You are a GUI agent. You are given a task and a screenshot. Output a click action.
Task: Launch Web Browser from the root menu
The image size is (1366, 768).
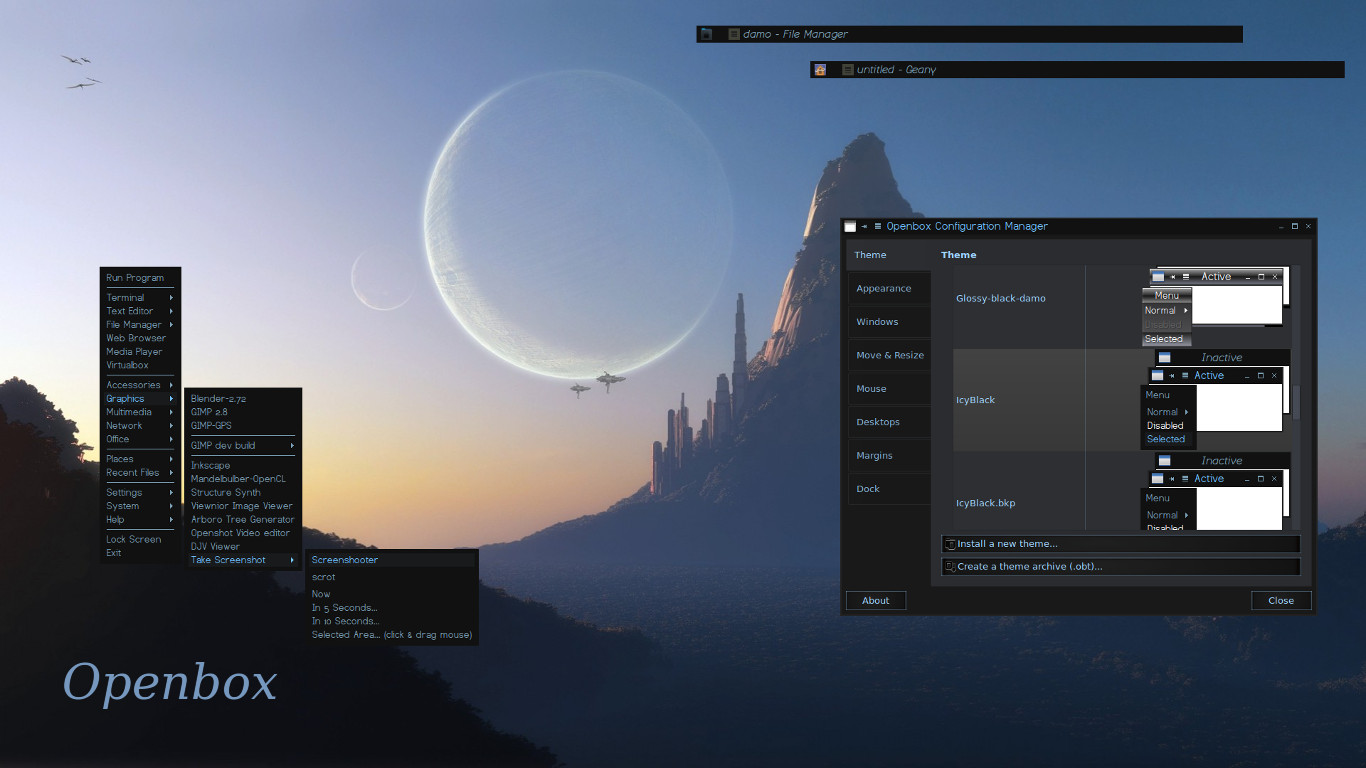point(140,338)
